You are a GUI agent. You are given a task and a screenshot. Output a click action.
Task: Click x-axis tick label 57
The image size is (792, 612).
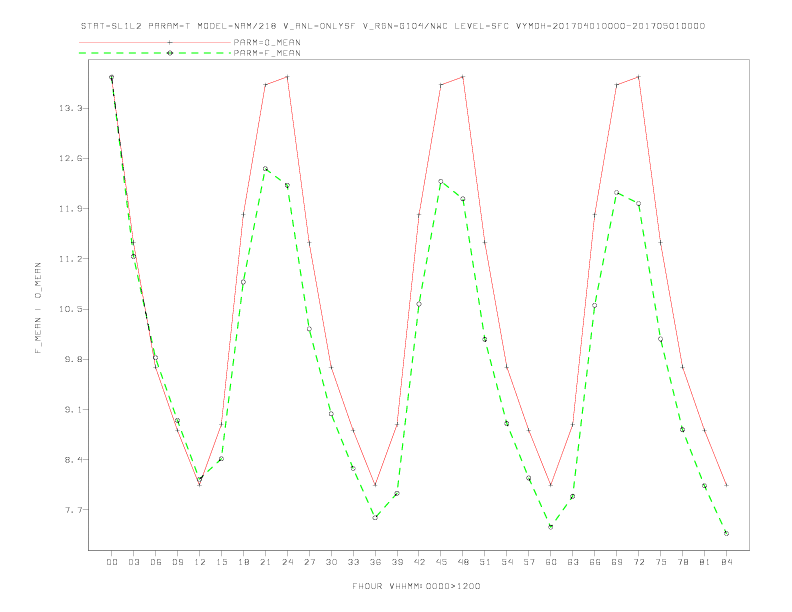(x=529, y=562)
